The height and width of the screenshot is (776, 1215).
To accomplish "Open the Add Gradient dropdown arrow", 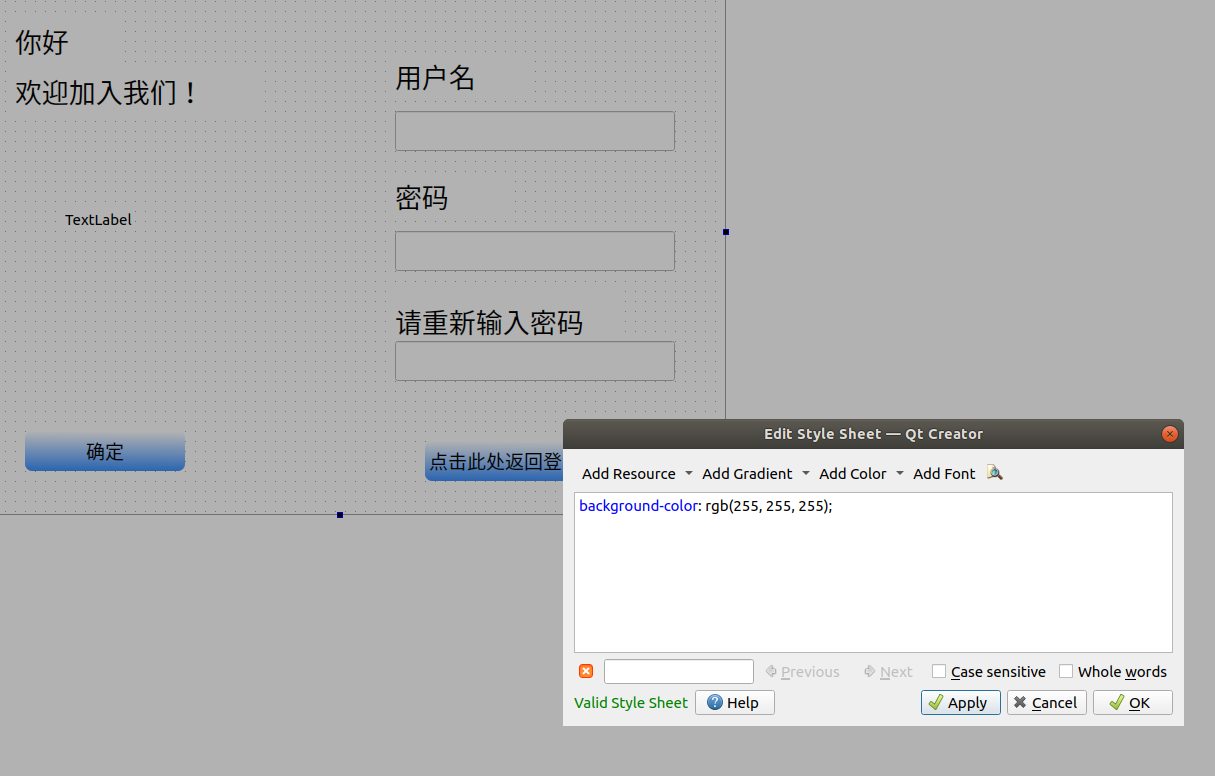I will (x=806, y=474).
